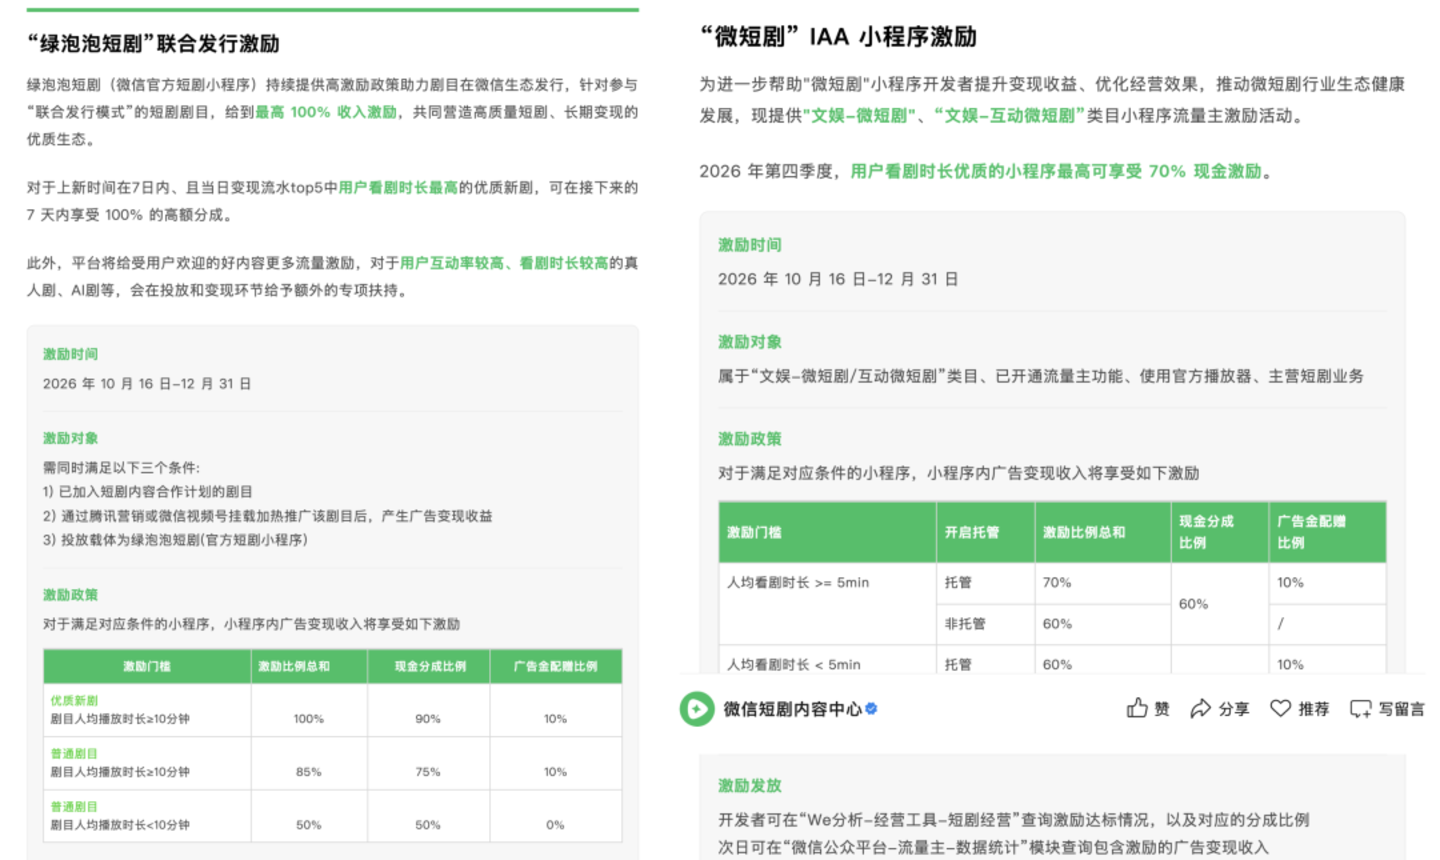
Task: Click the 70% cell in right table
Action: [x=1103, y=583]
